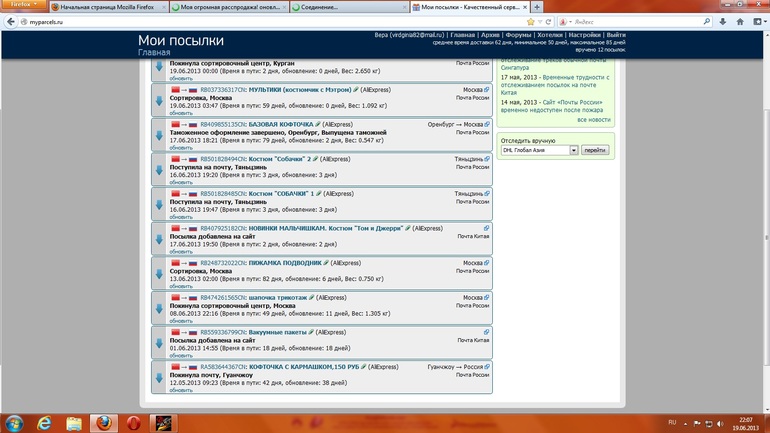Expand the БАЗОВАЯ КОФТОЧКА parcel details arrow
Image resolution: width=770 pixels, height=433 pixels.
(159, 135)
